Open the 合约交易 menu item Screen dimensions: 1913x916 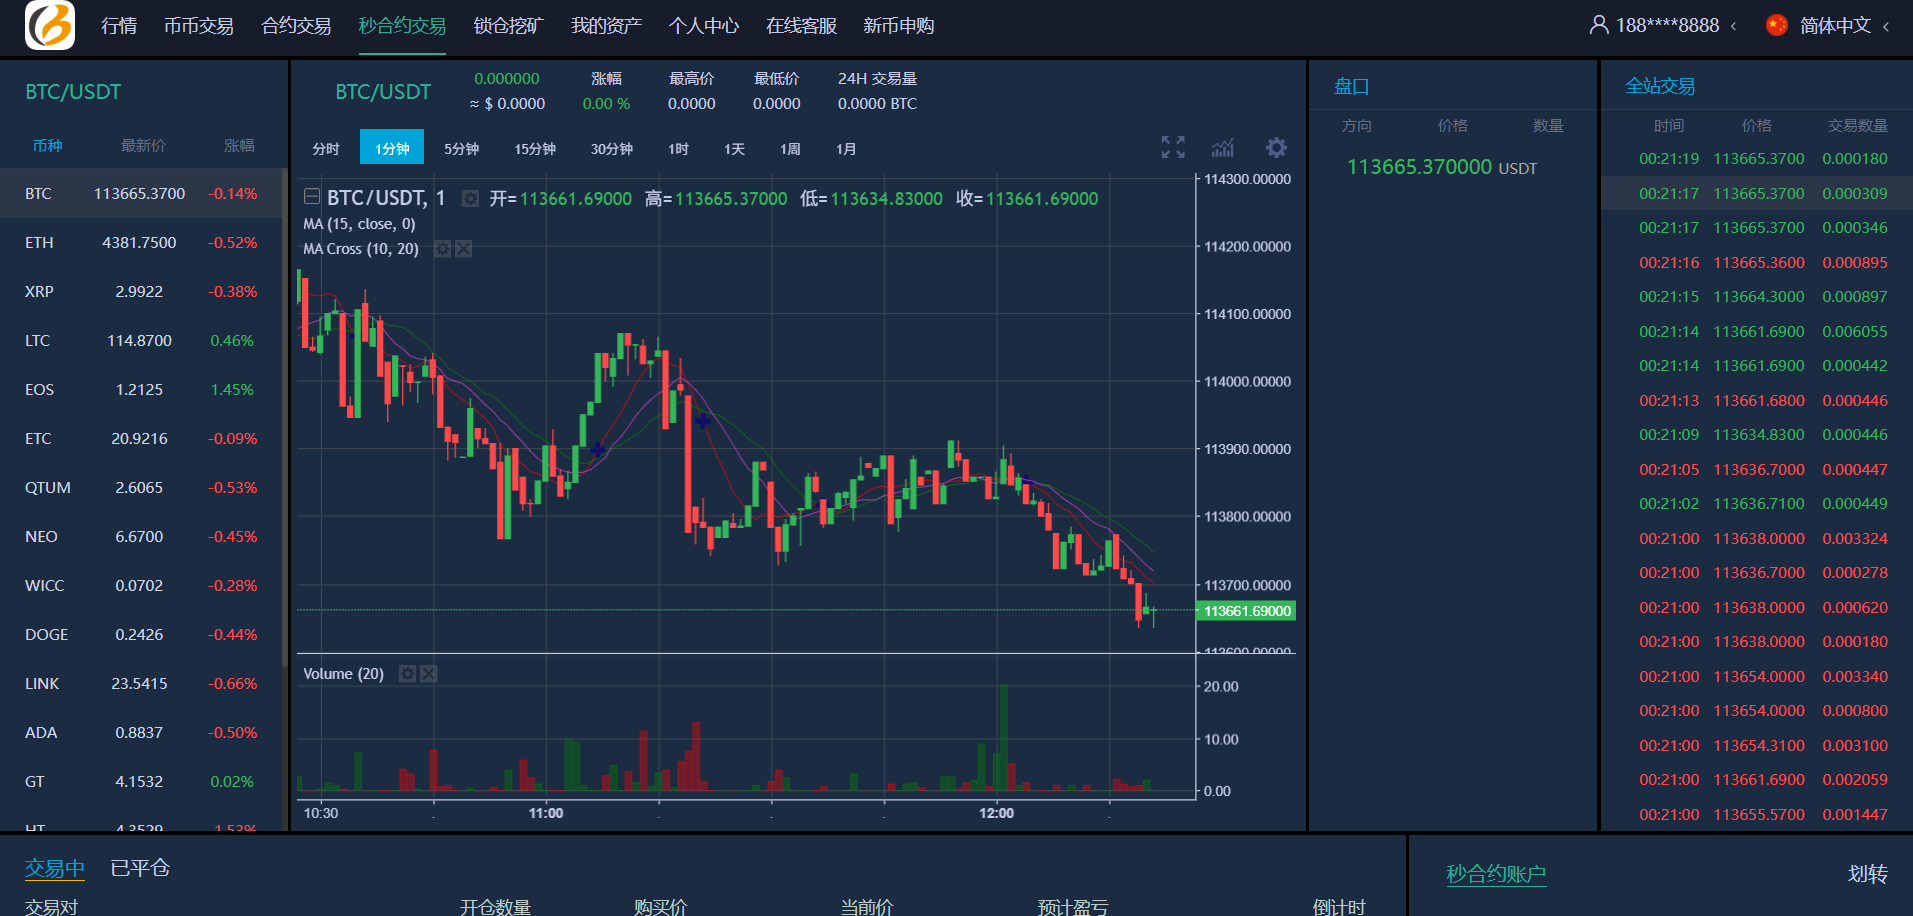(296, 26)
